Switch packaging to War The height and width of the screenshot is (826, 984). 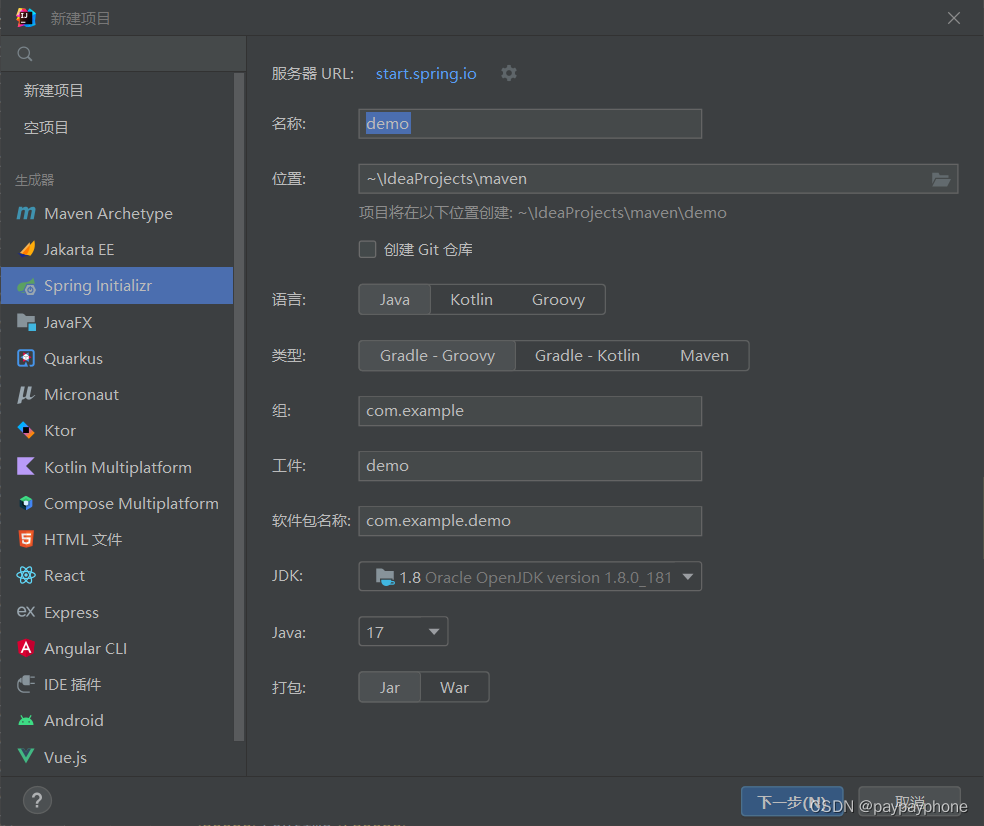pos(454,687)
